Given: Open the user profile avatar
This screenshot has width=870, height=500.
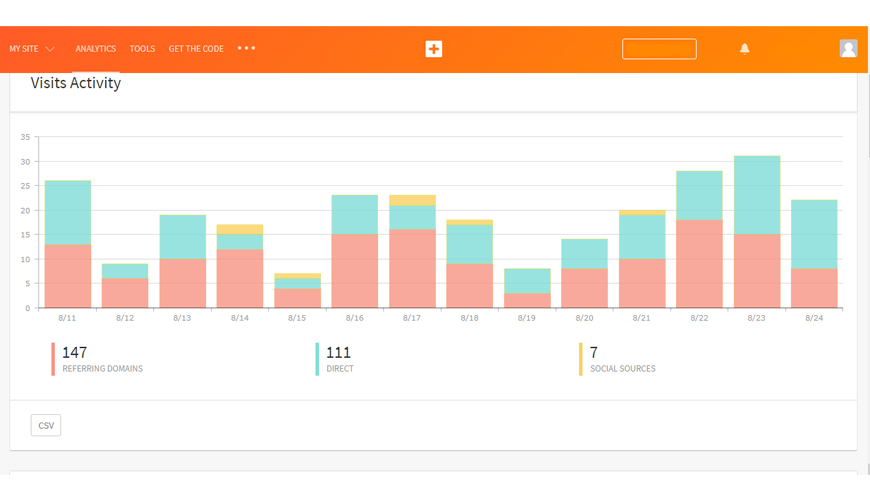Looking at the screenshot, I should point(848,48).
